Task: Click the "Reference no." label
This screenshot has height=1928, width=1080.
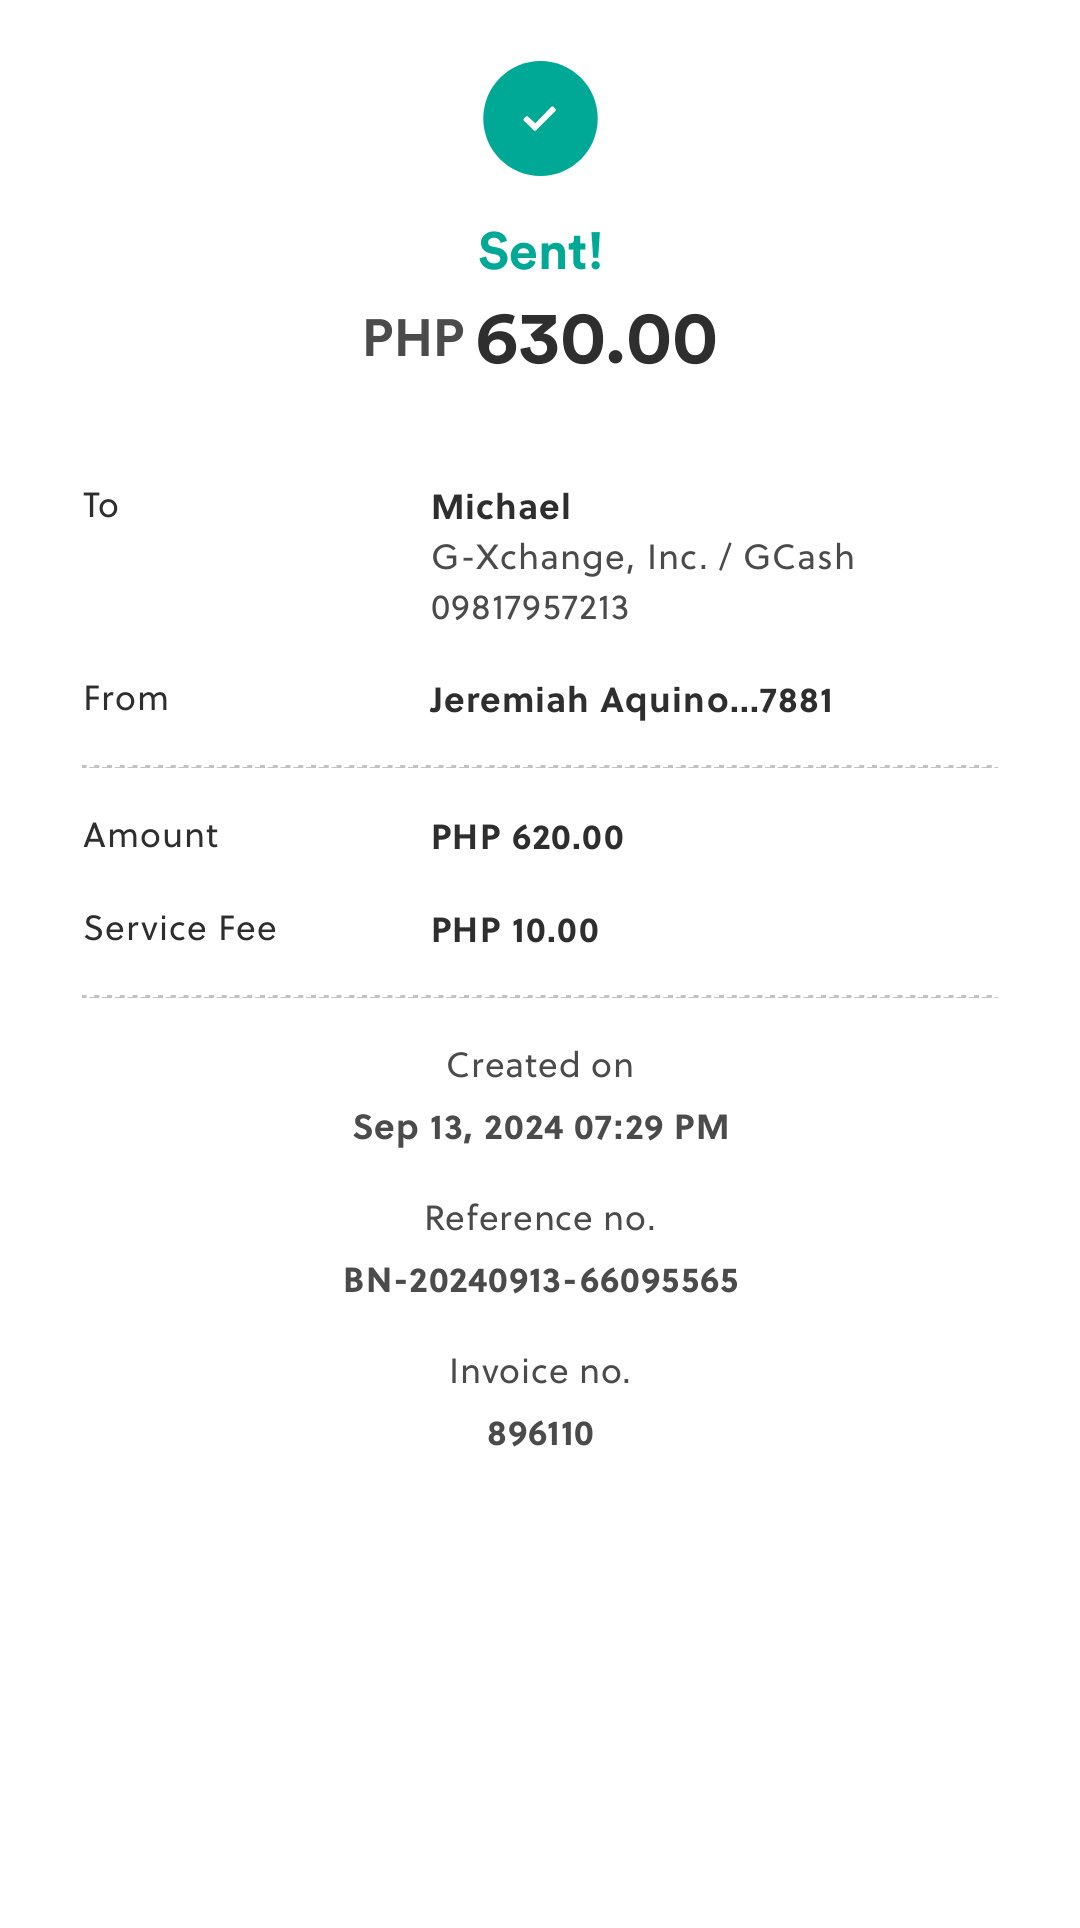Action: pyautogui.click(x=540, y=1219)
